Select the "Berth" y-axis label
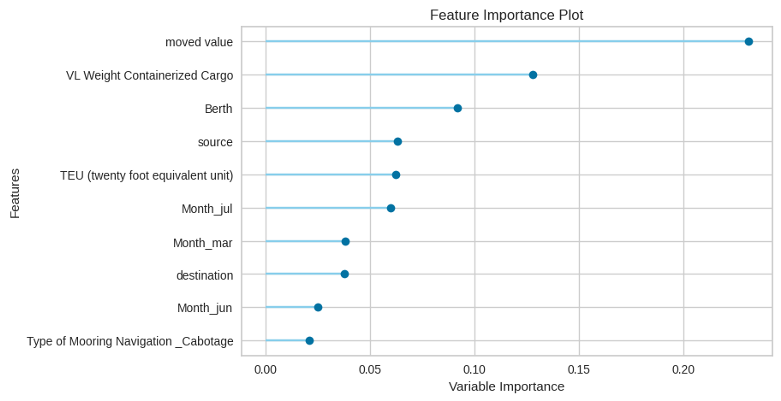This screenshot has height=401, width=781. click(216, 108)
